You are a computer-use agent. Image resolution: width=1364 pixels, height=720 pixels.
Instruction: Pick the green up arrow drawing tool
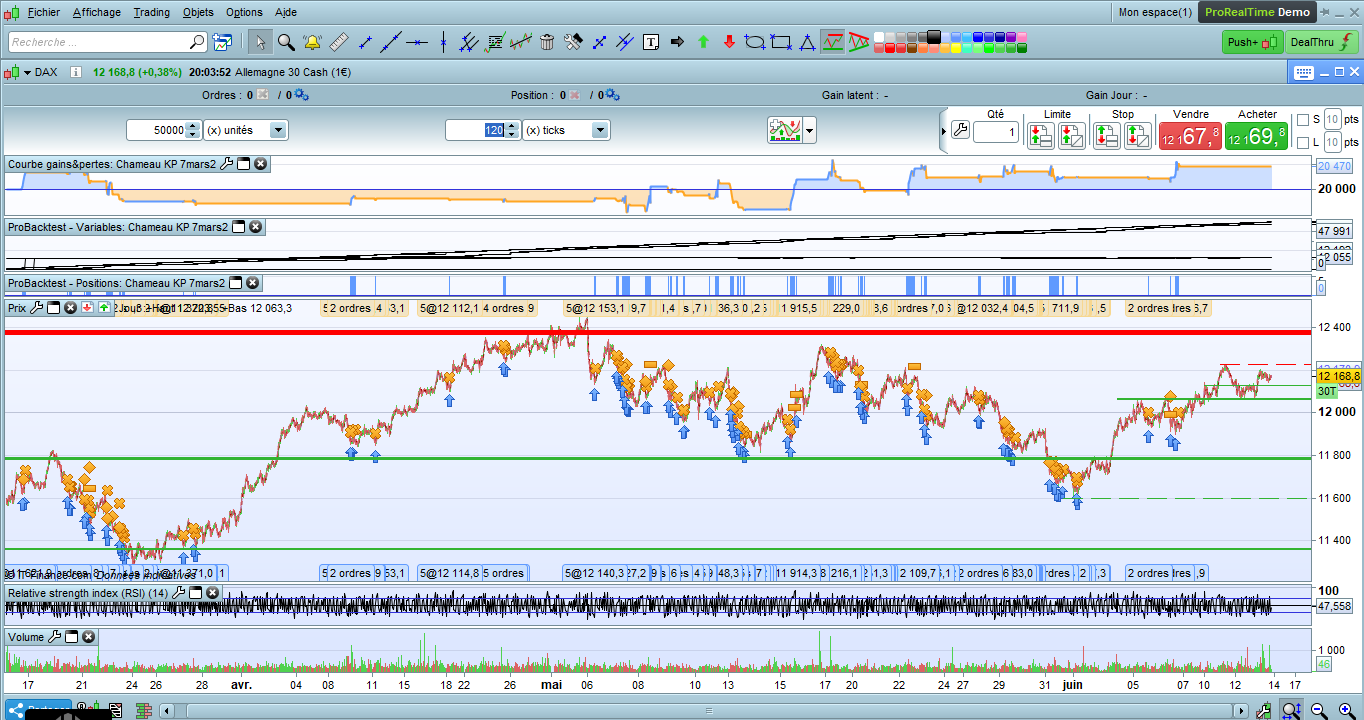pos(703,42)
